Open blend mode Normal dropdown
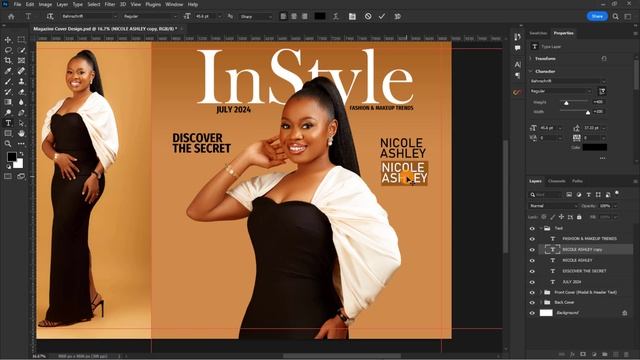 coord(553,206)
